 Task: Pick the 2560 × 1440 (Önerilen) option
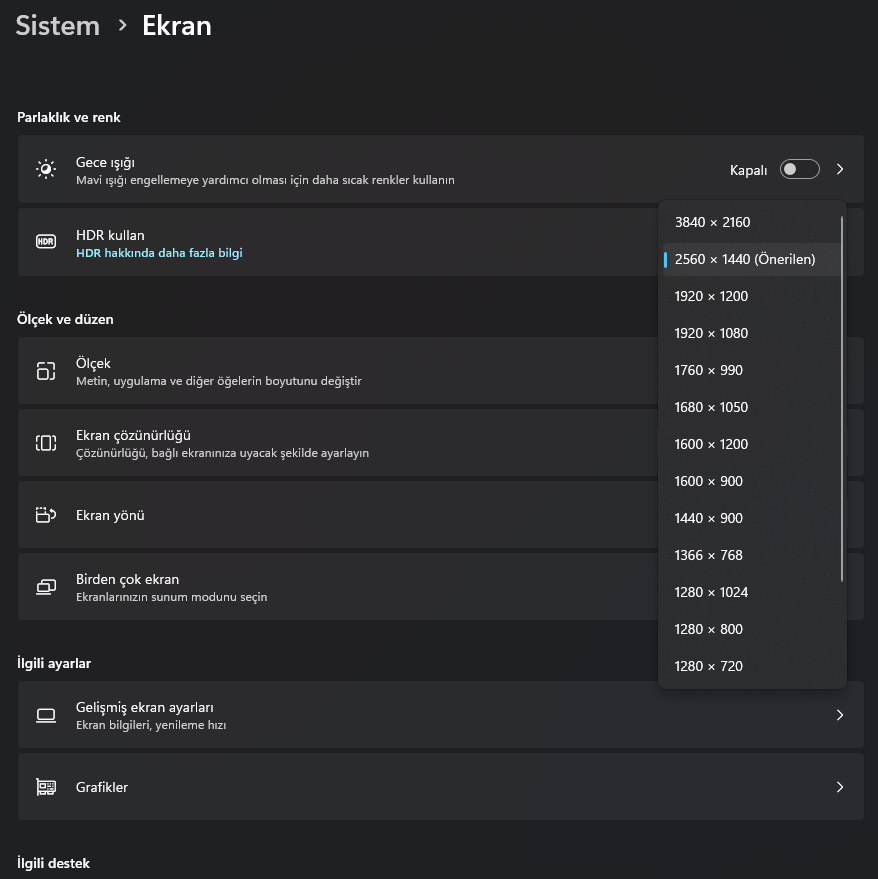745,259
